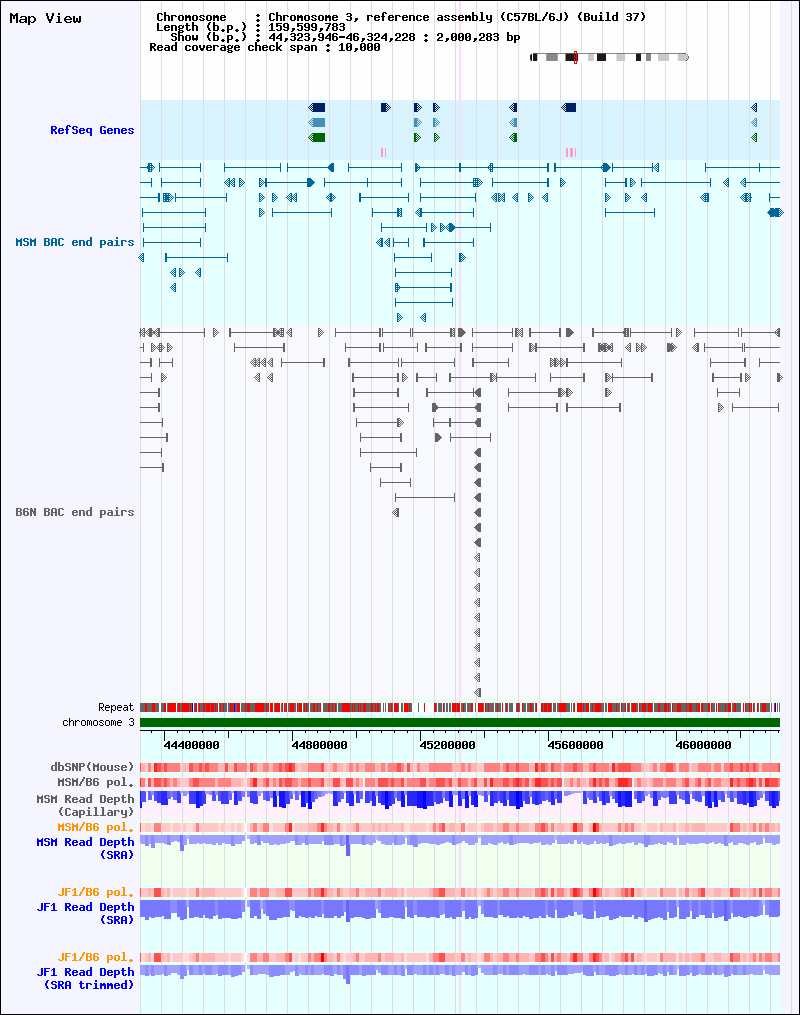Click the dbSNP(Mouse) heatmap bar
Screen dimensions: 800x1015
click(x=460, y=767)
